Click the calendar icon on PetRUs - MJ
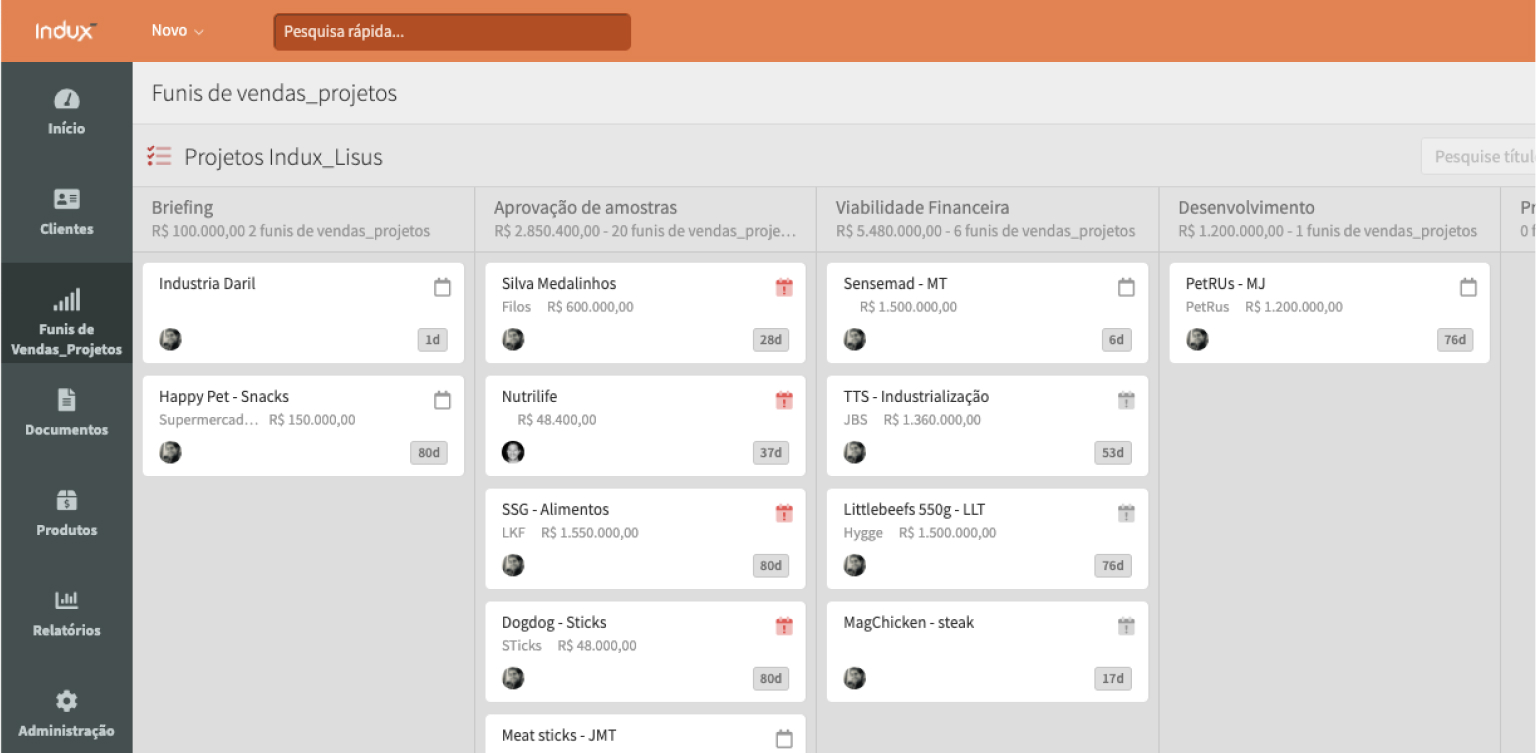Viewport: 1536px width, 754px height. [x=1468, y=288]
